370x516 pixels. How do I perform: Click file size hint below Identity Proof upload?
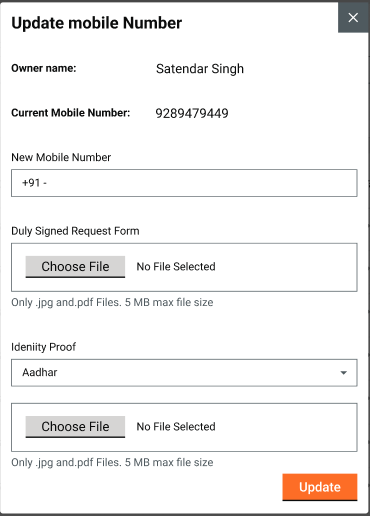click(112, 463)
